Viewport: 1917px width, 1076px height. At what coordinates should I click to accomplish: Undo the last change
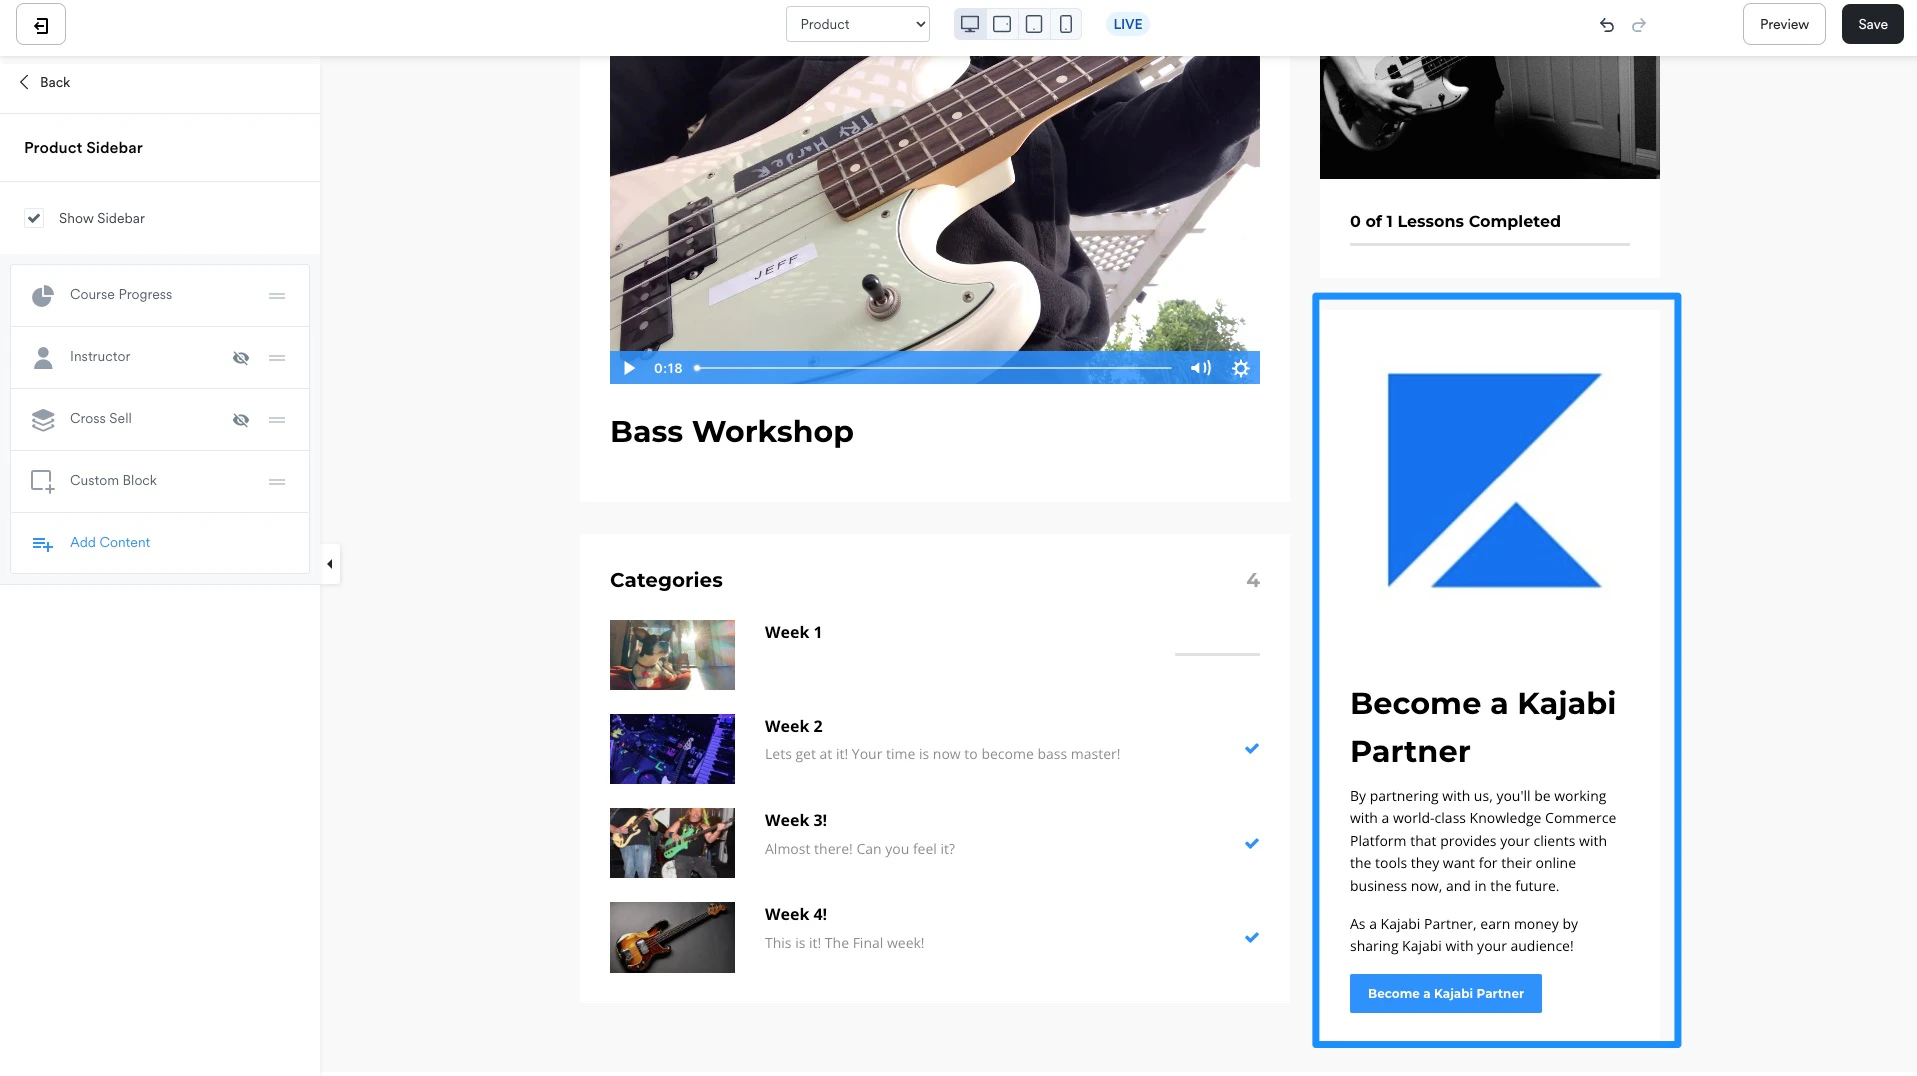1607,25
